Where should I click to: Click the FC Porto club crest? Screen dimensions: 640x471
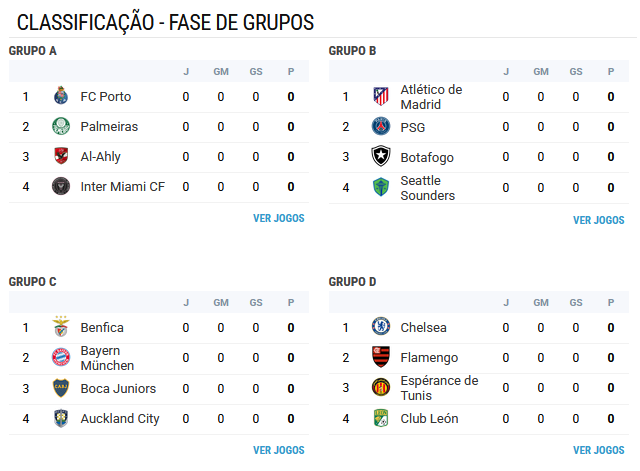(x=61, y=96)
